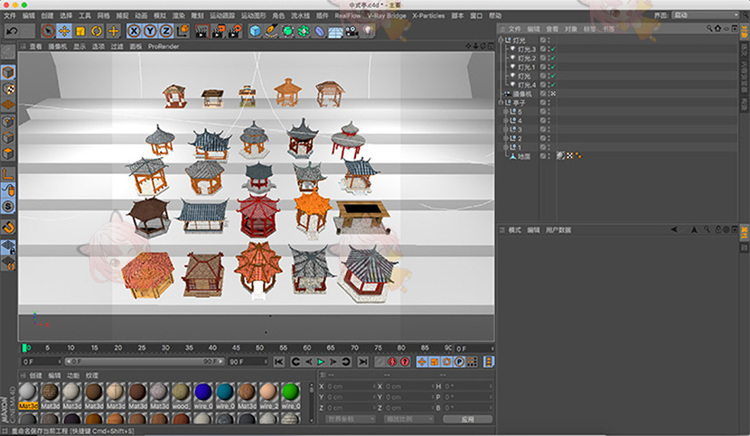Select the Move tool in toolbar
This screenshot has width=750, height=436.
click(62, 31)
